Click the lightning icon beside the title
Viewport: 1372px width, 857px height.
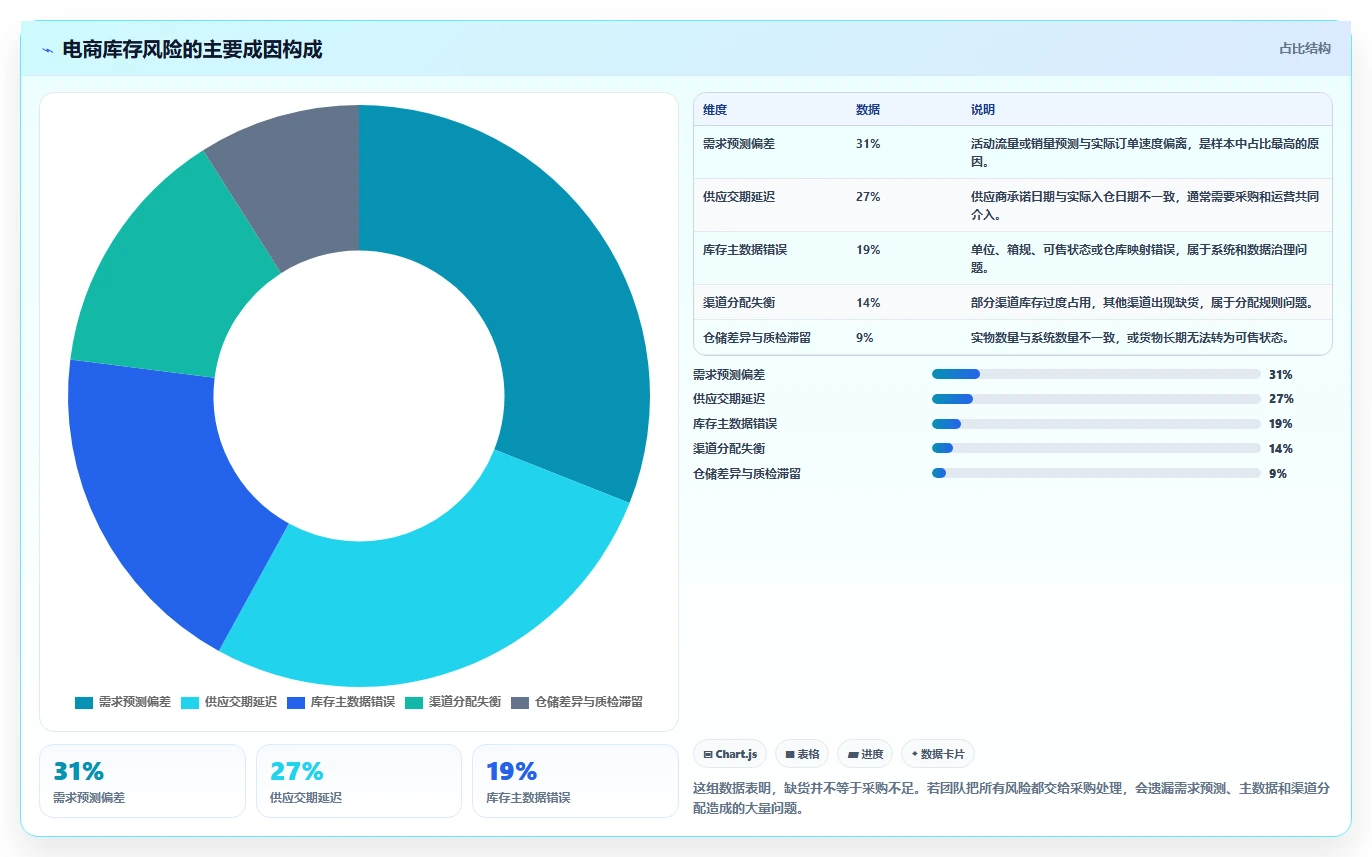click(x=48, y=50)
